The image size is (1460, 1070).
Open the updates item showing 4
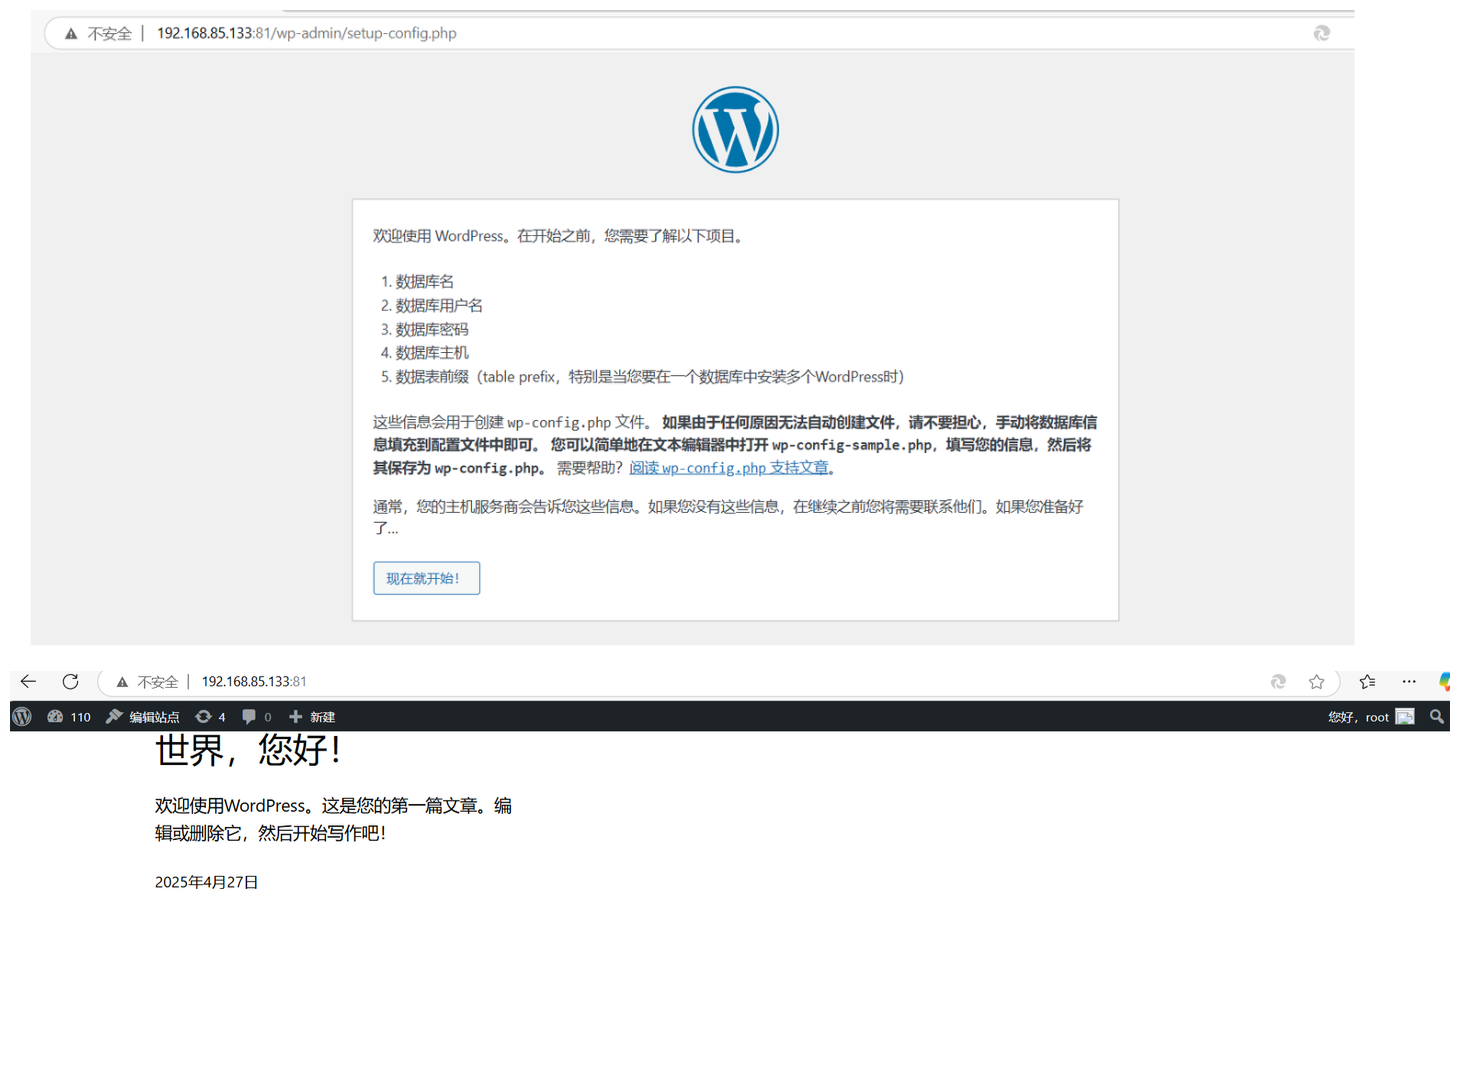210,717
